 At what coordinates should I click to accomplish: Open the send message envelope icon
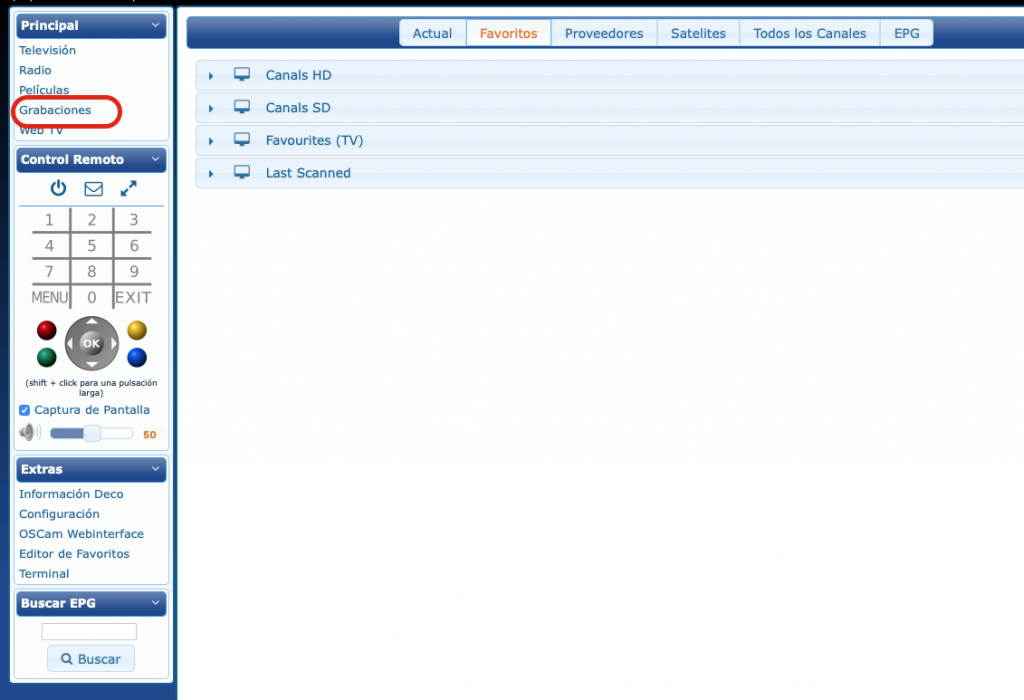[93, 188]
